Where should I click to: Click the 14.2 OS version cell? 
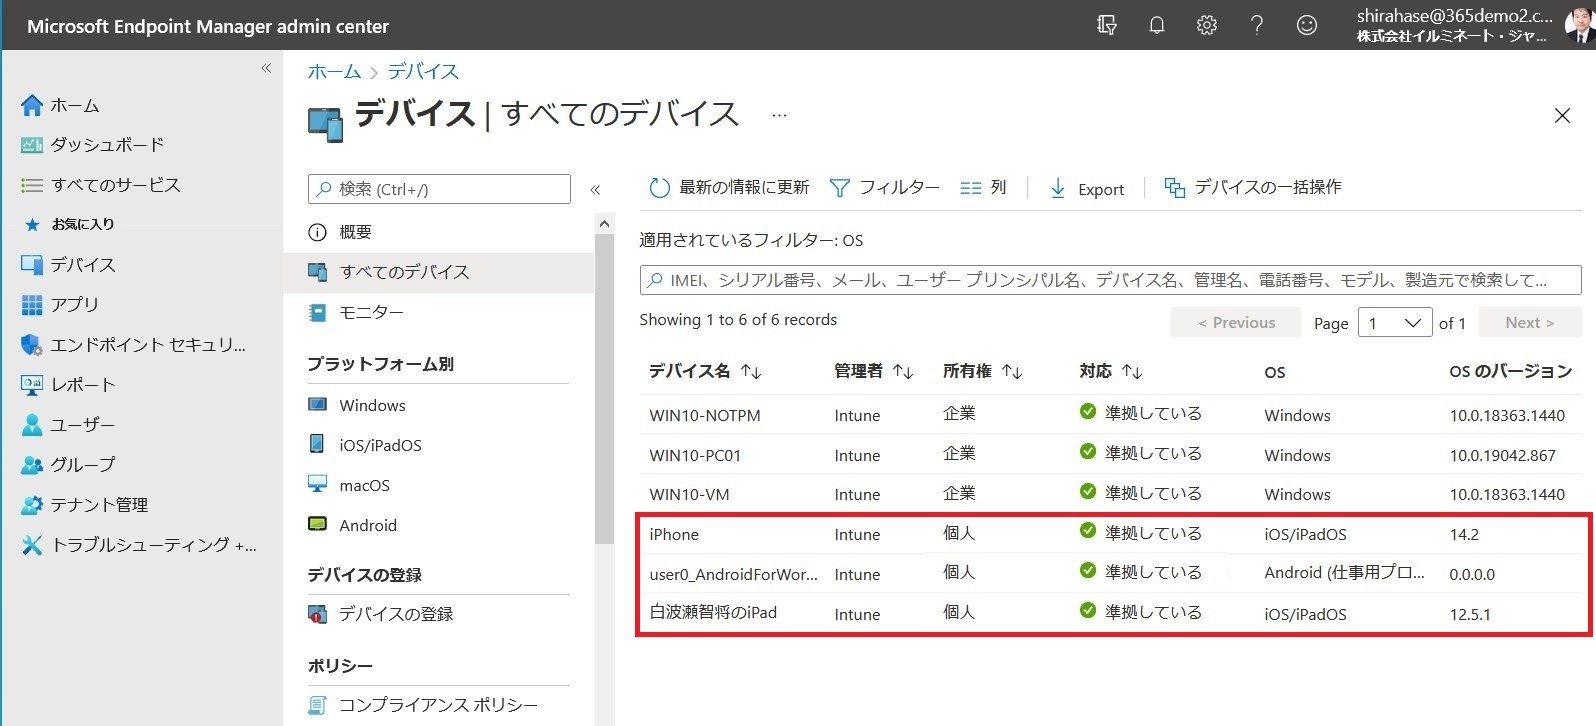tap(1464, 534)
